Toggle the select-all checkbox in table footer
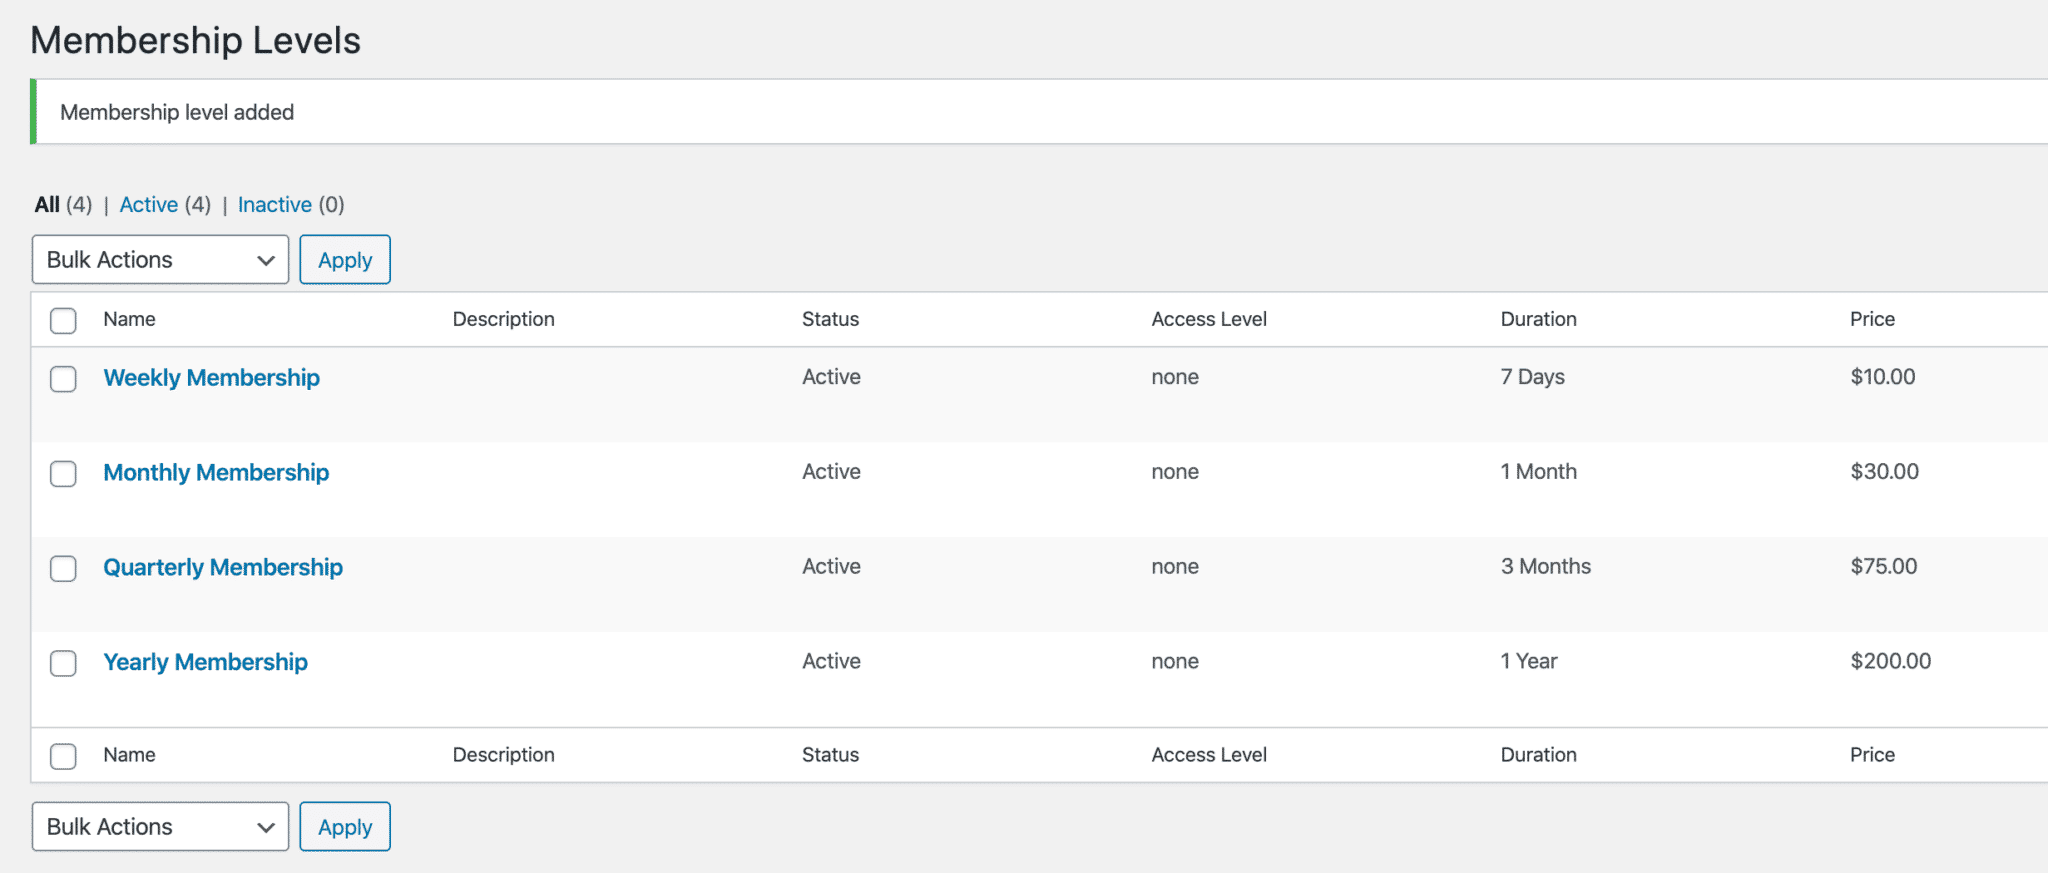Screen dimensions: 2048x873 (x=63, y=756)
